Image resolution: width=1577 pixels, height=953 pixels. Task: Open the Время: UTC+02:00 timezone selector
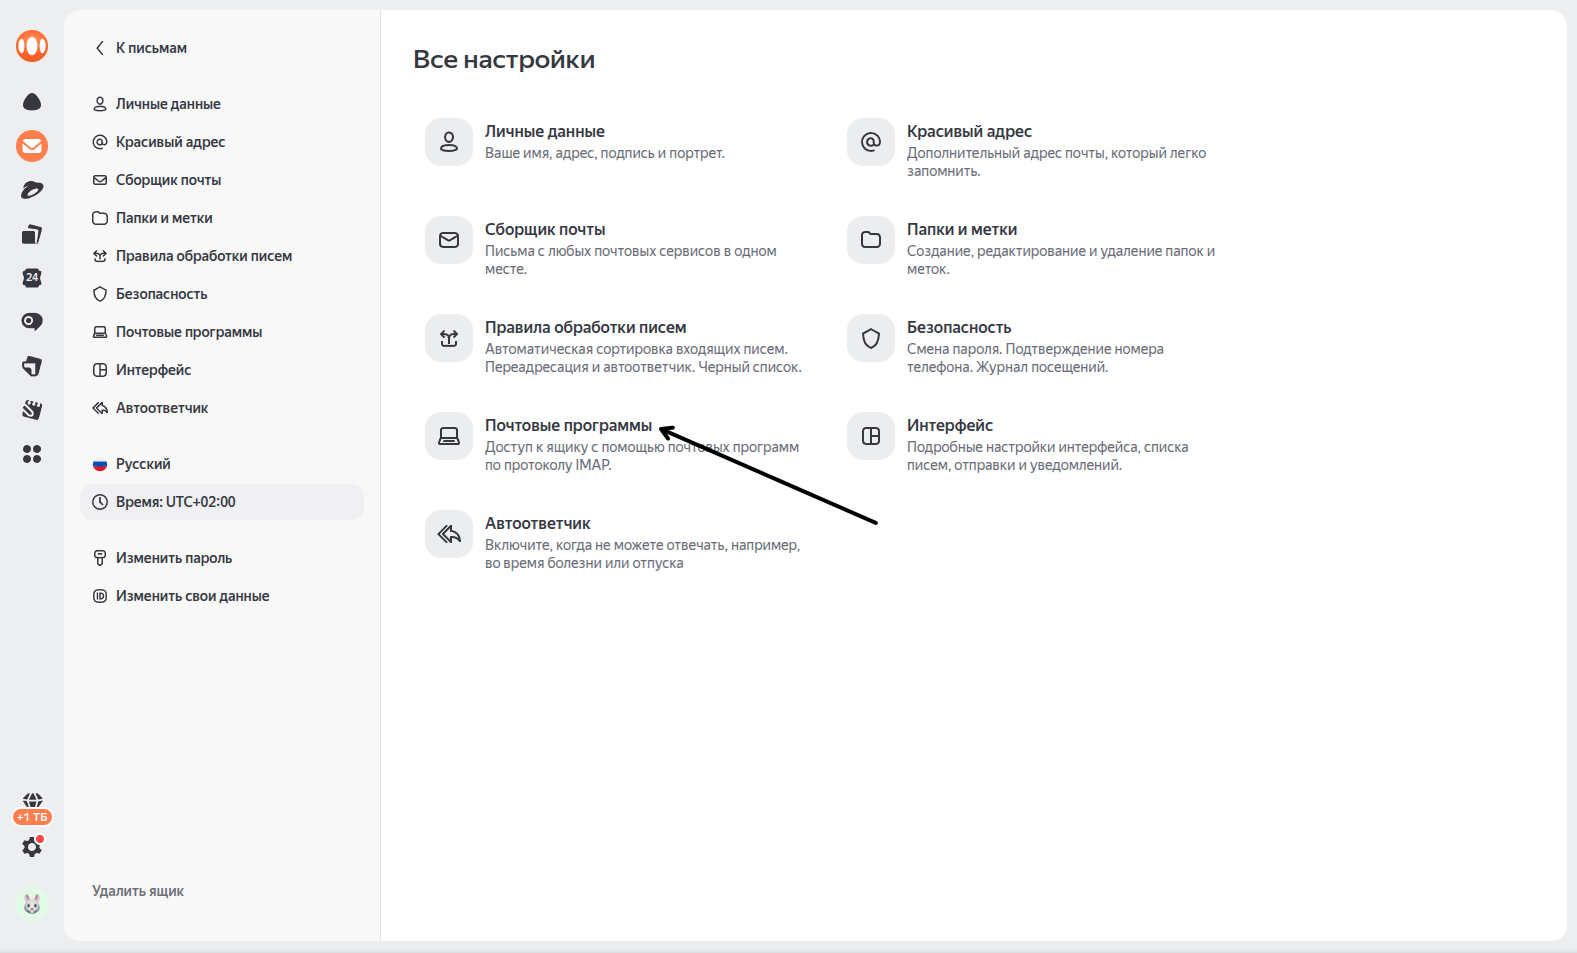tap(176, 502)
